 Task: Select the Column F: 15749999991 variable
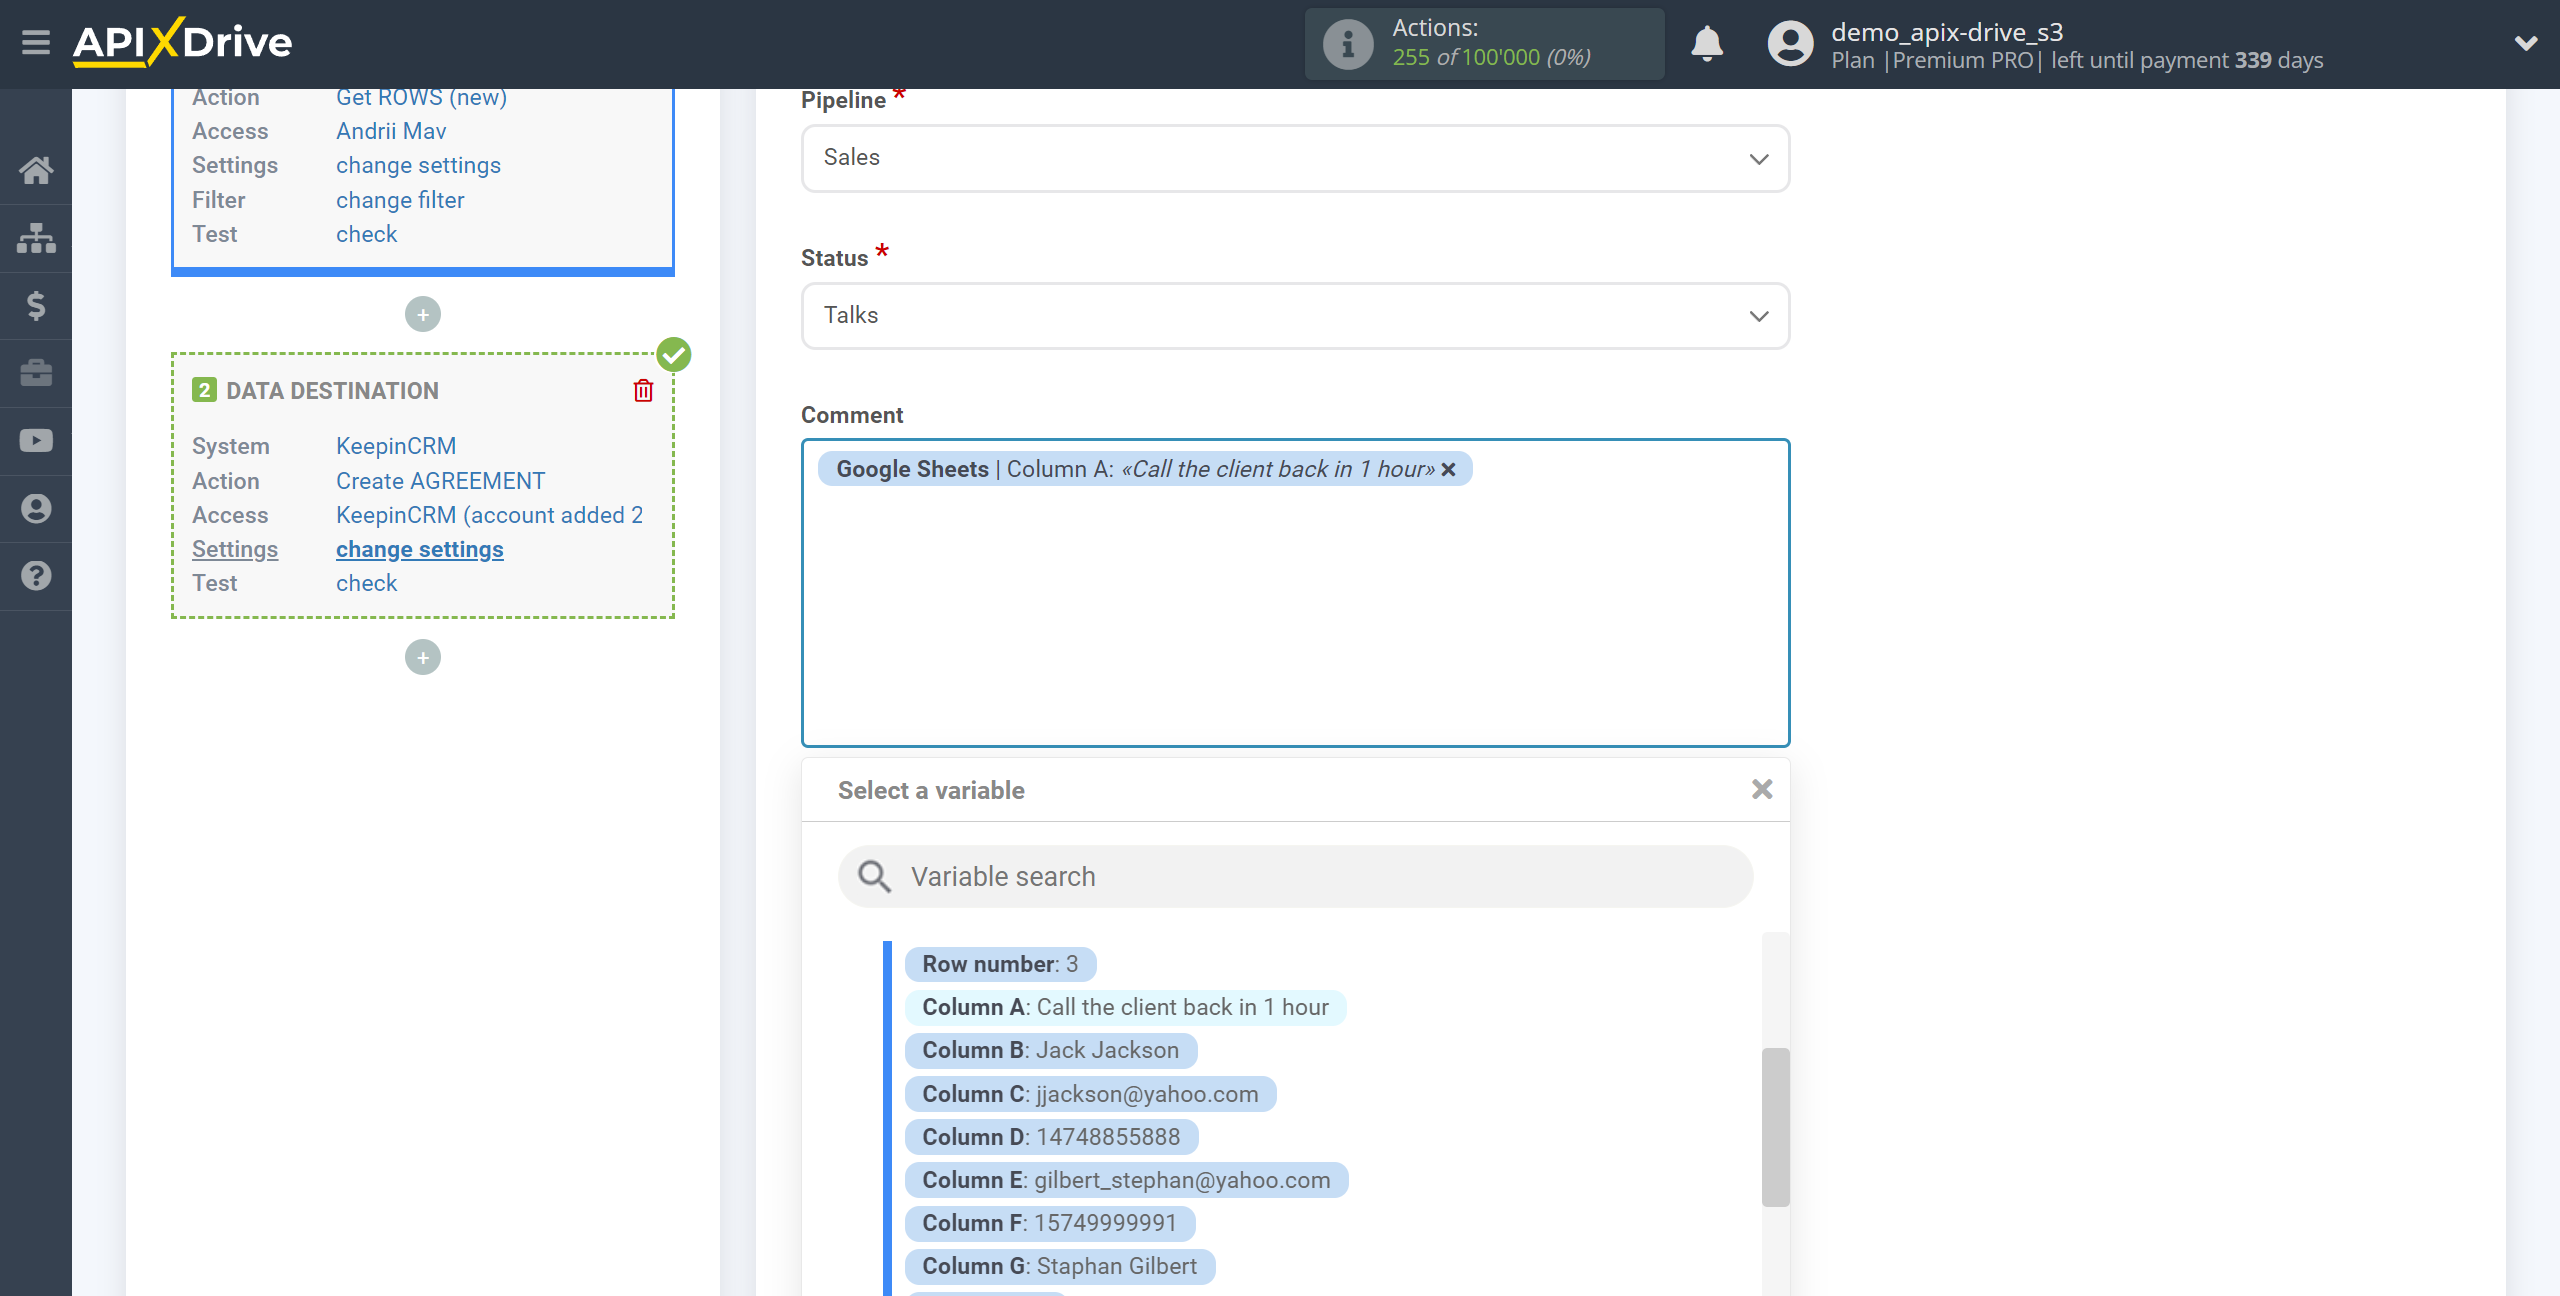(x=1049, y=1223)
